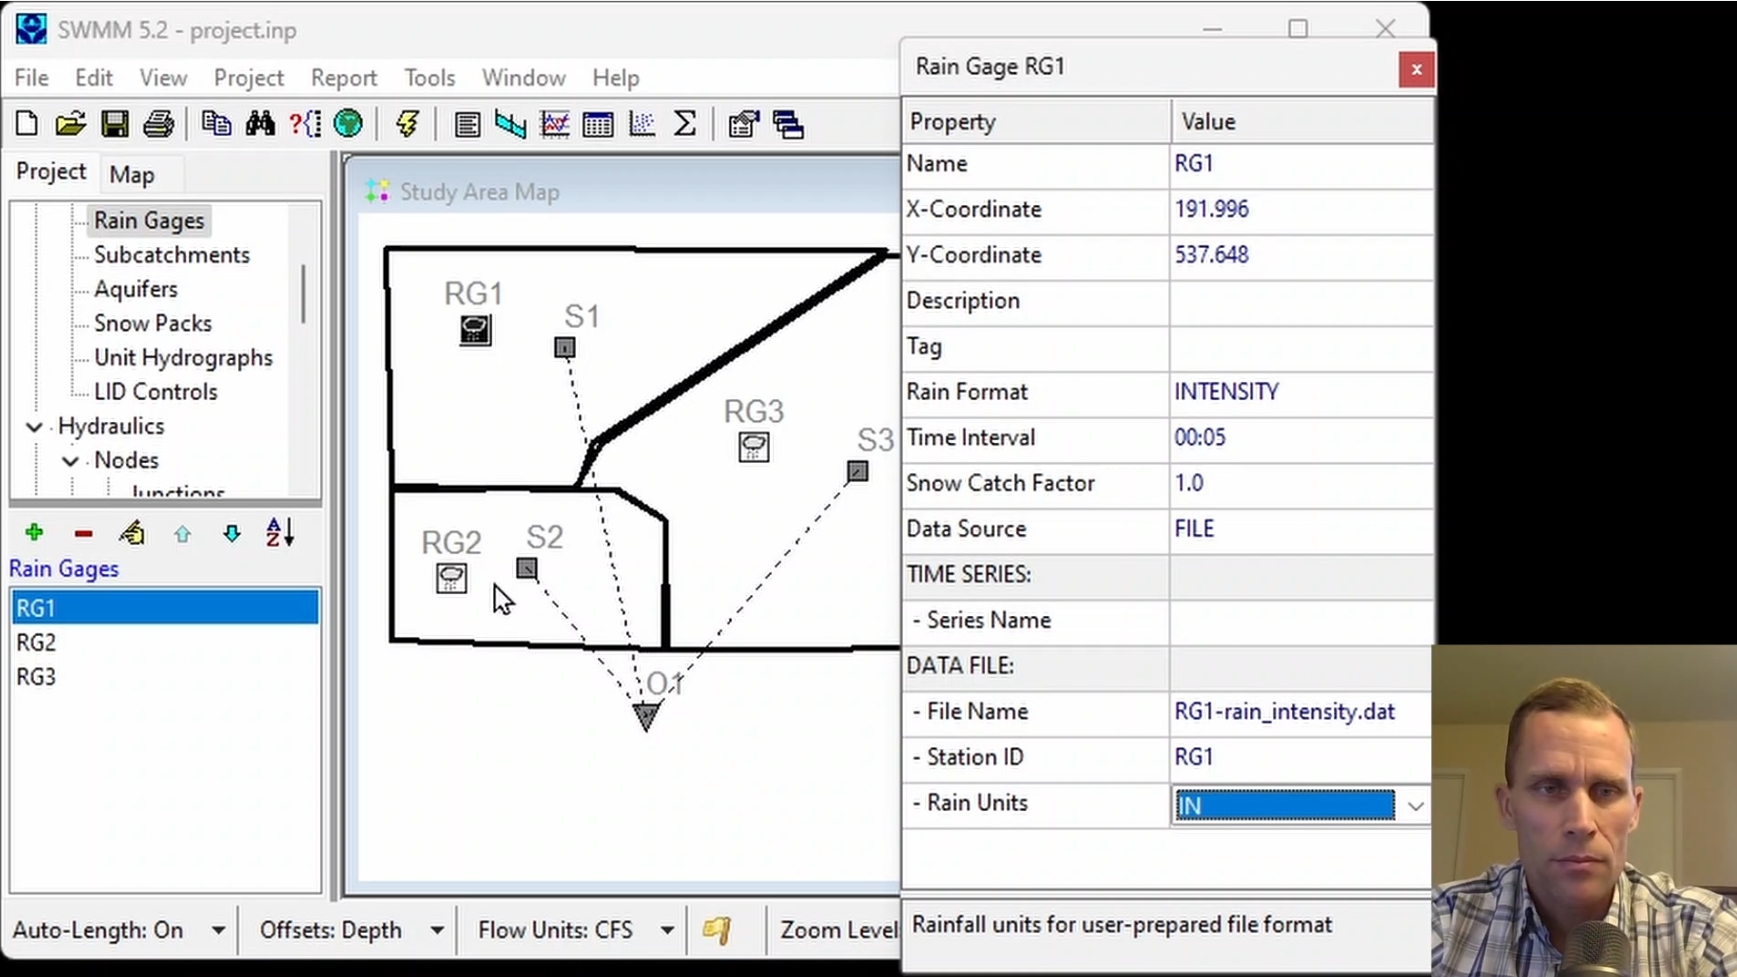The width and height of the screenshot is (1737, 977).
Task: Select LID Controls in project tree
Action: pyautogui.click(x=156, y=392)
